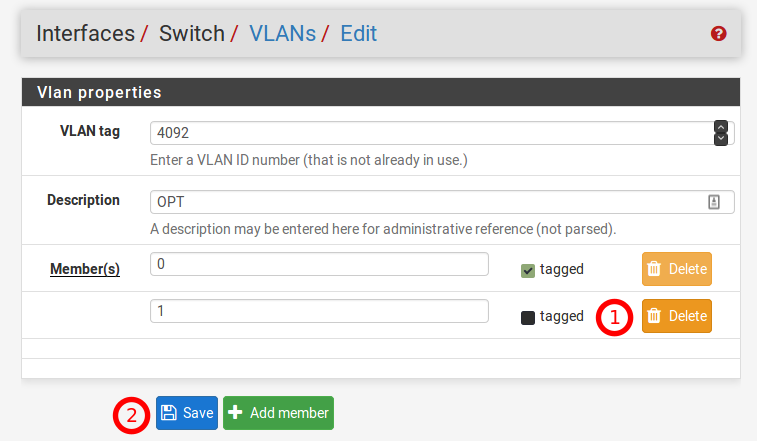Edit the member field containing 0
757x441 pixels.
click(319, 263)
